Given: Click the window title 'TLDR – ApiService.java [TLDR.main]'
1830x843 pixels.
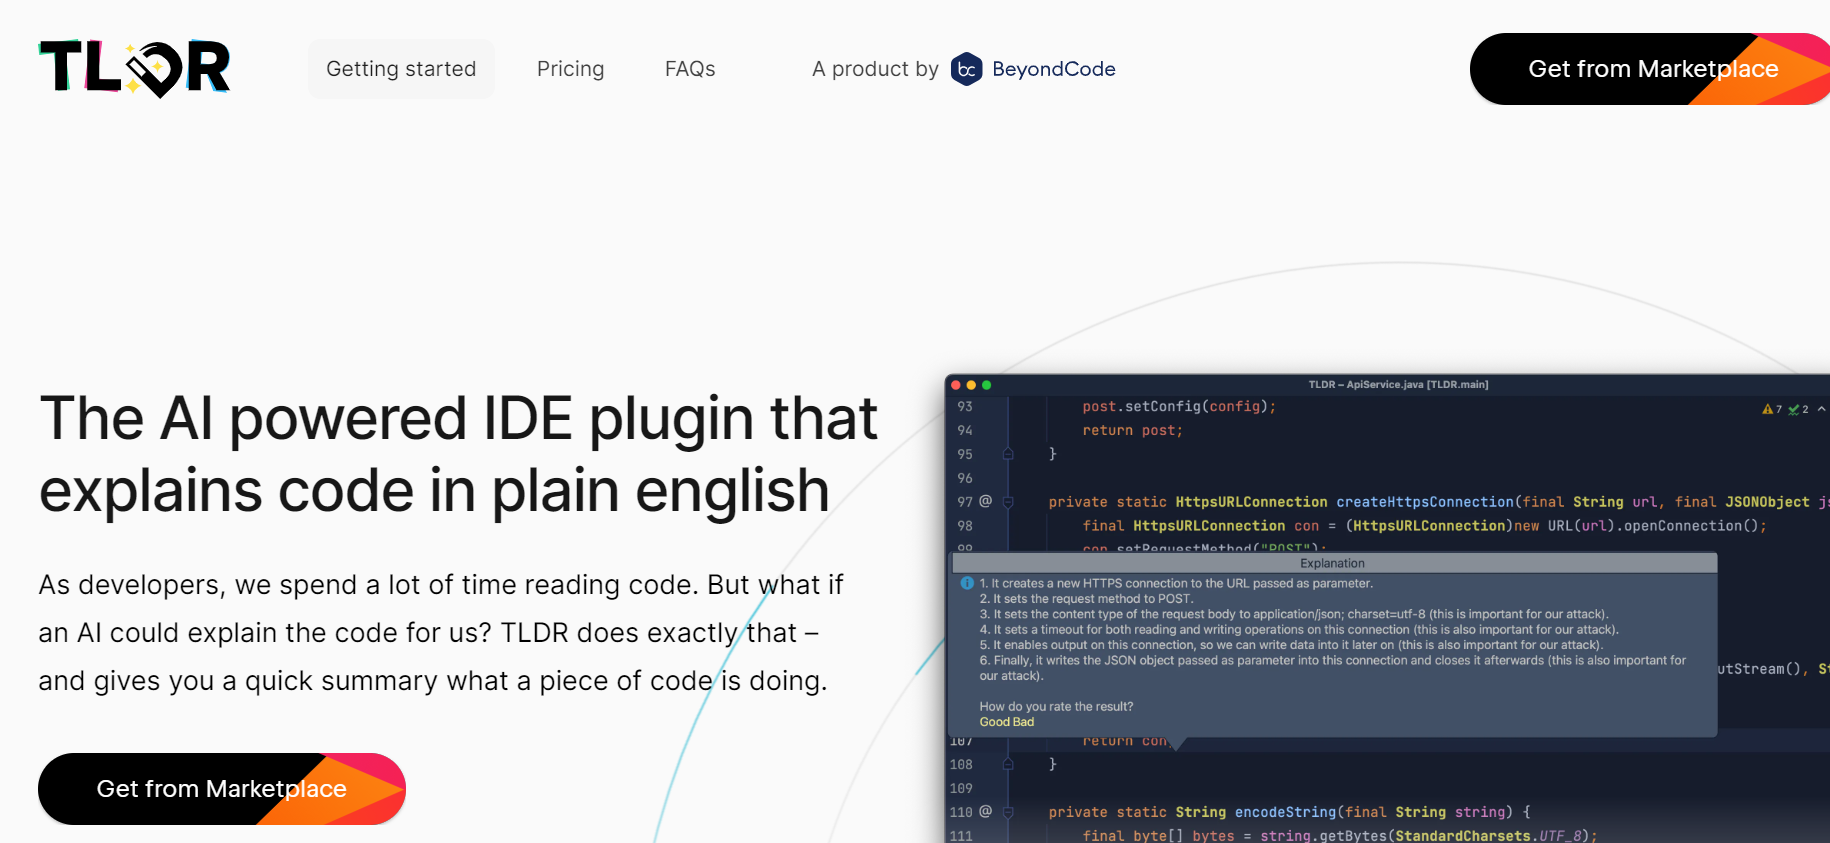Looking at the screenshot, I should point(1398,385).
